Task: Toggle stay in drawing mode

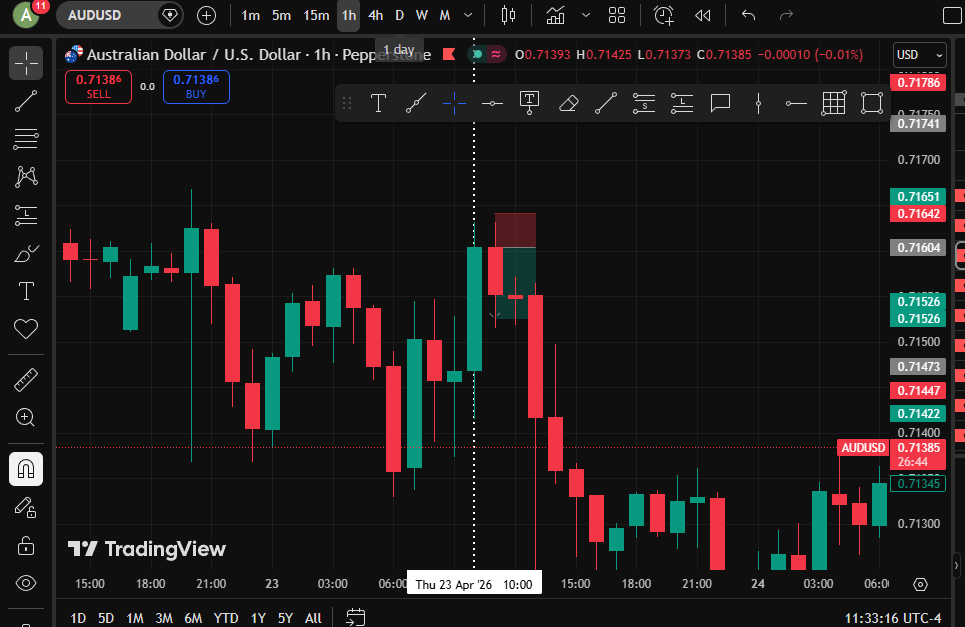Action: (26, 508)
